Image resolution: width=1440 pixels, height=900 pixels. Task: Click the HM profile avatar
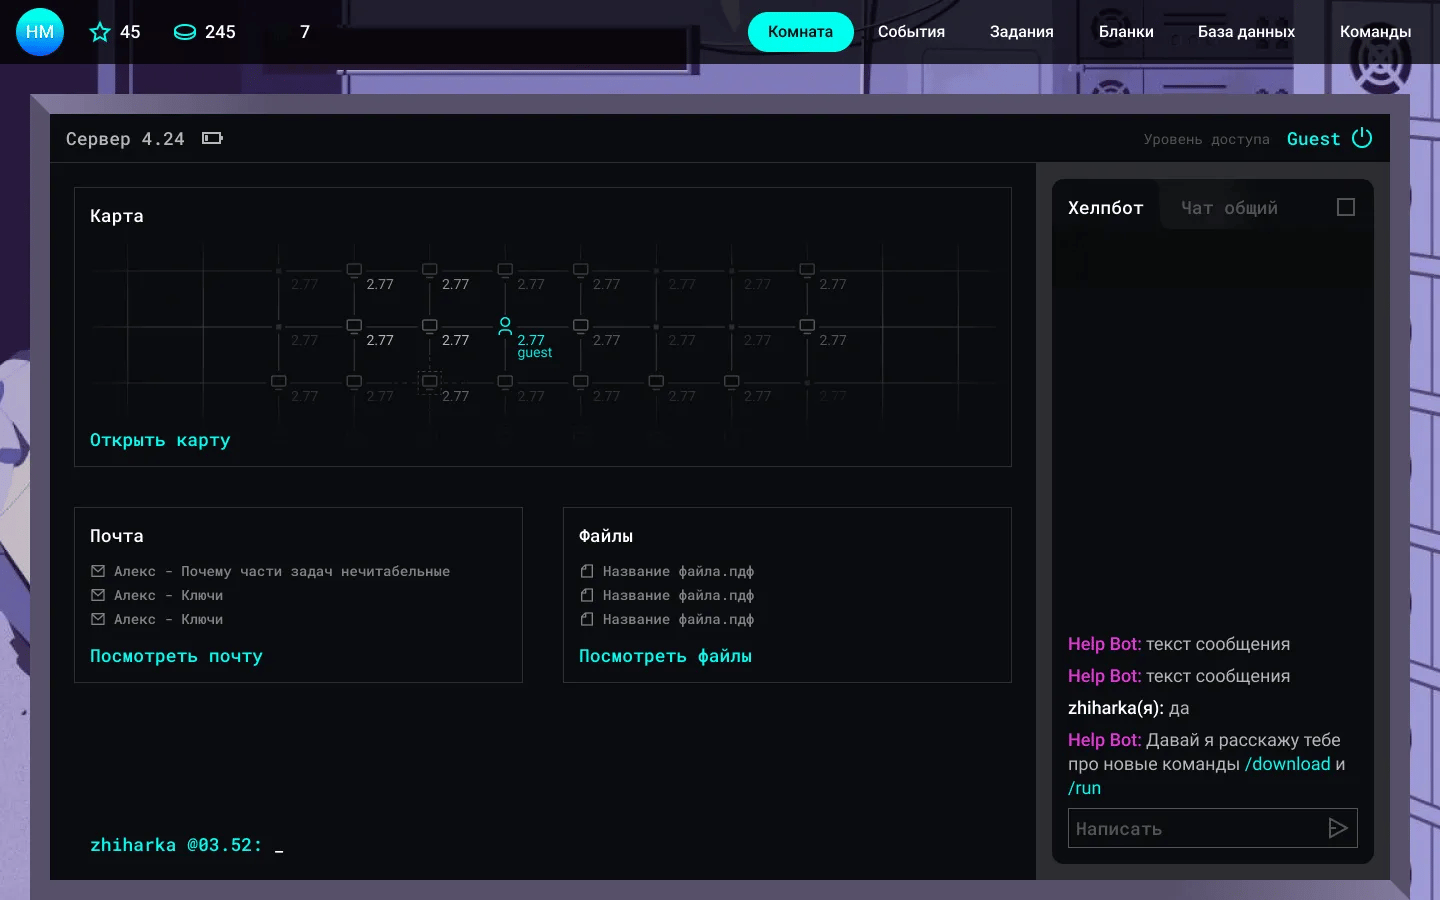click(40, 32)
